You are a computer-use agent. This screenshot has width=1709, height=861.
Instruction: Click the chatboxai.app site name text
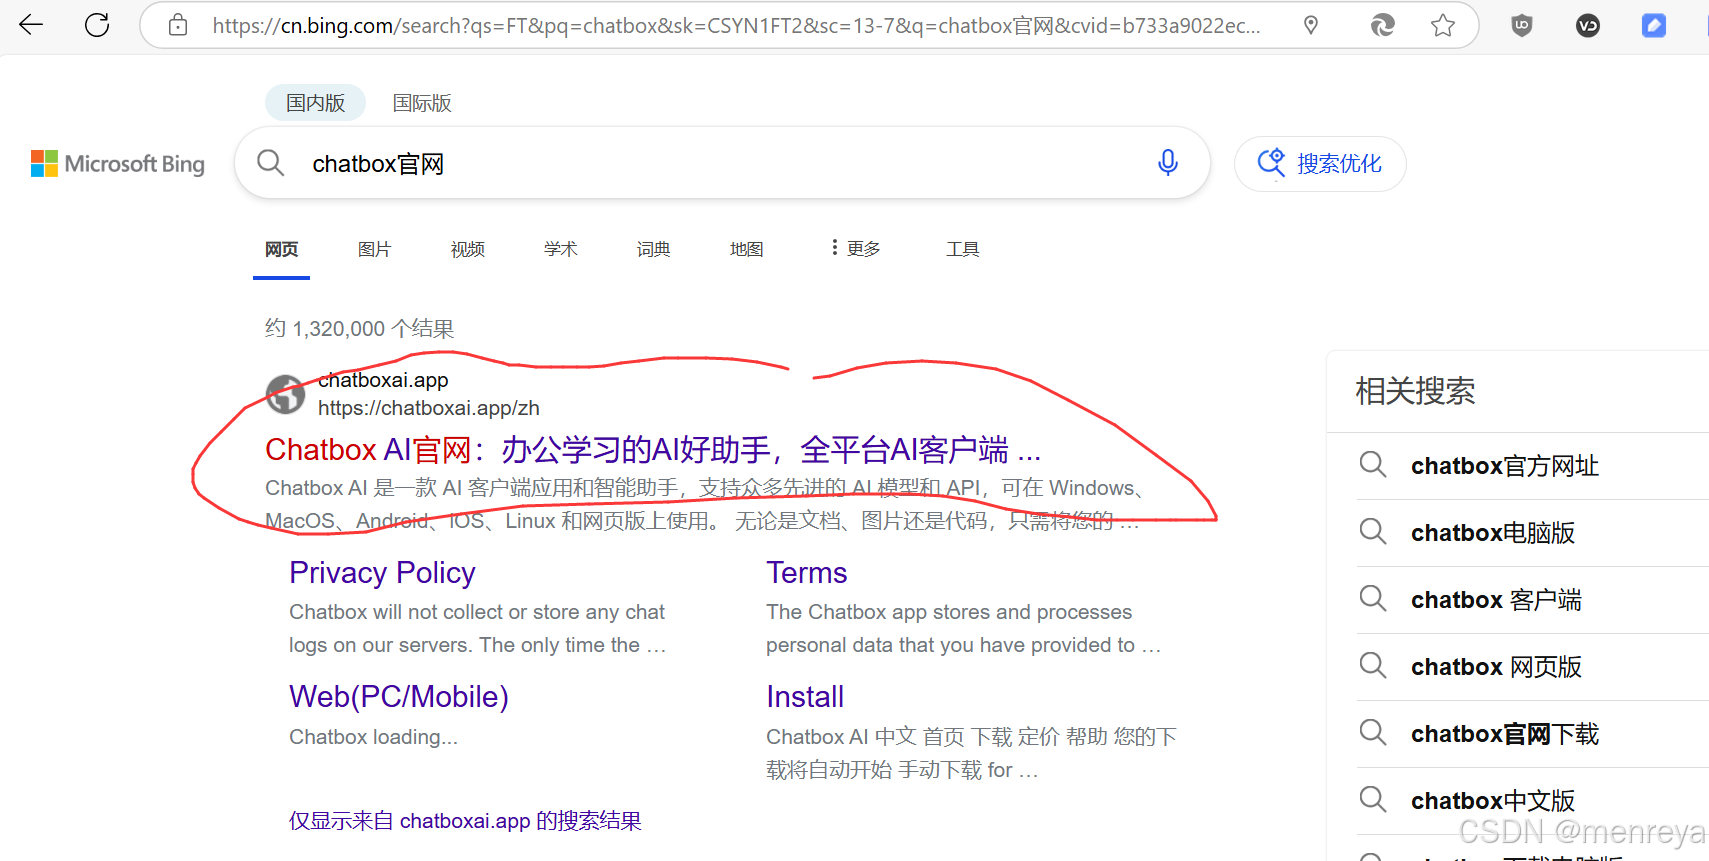(x=383, y=380)
